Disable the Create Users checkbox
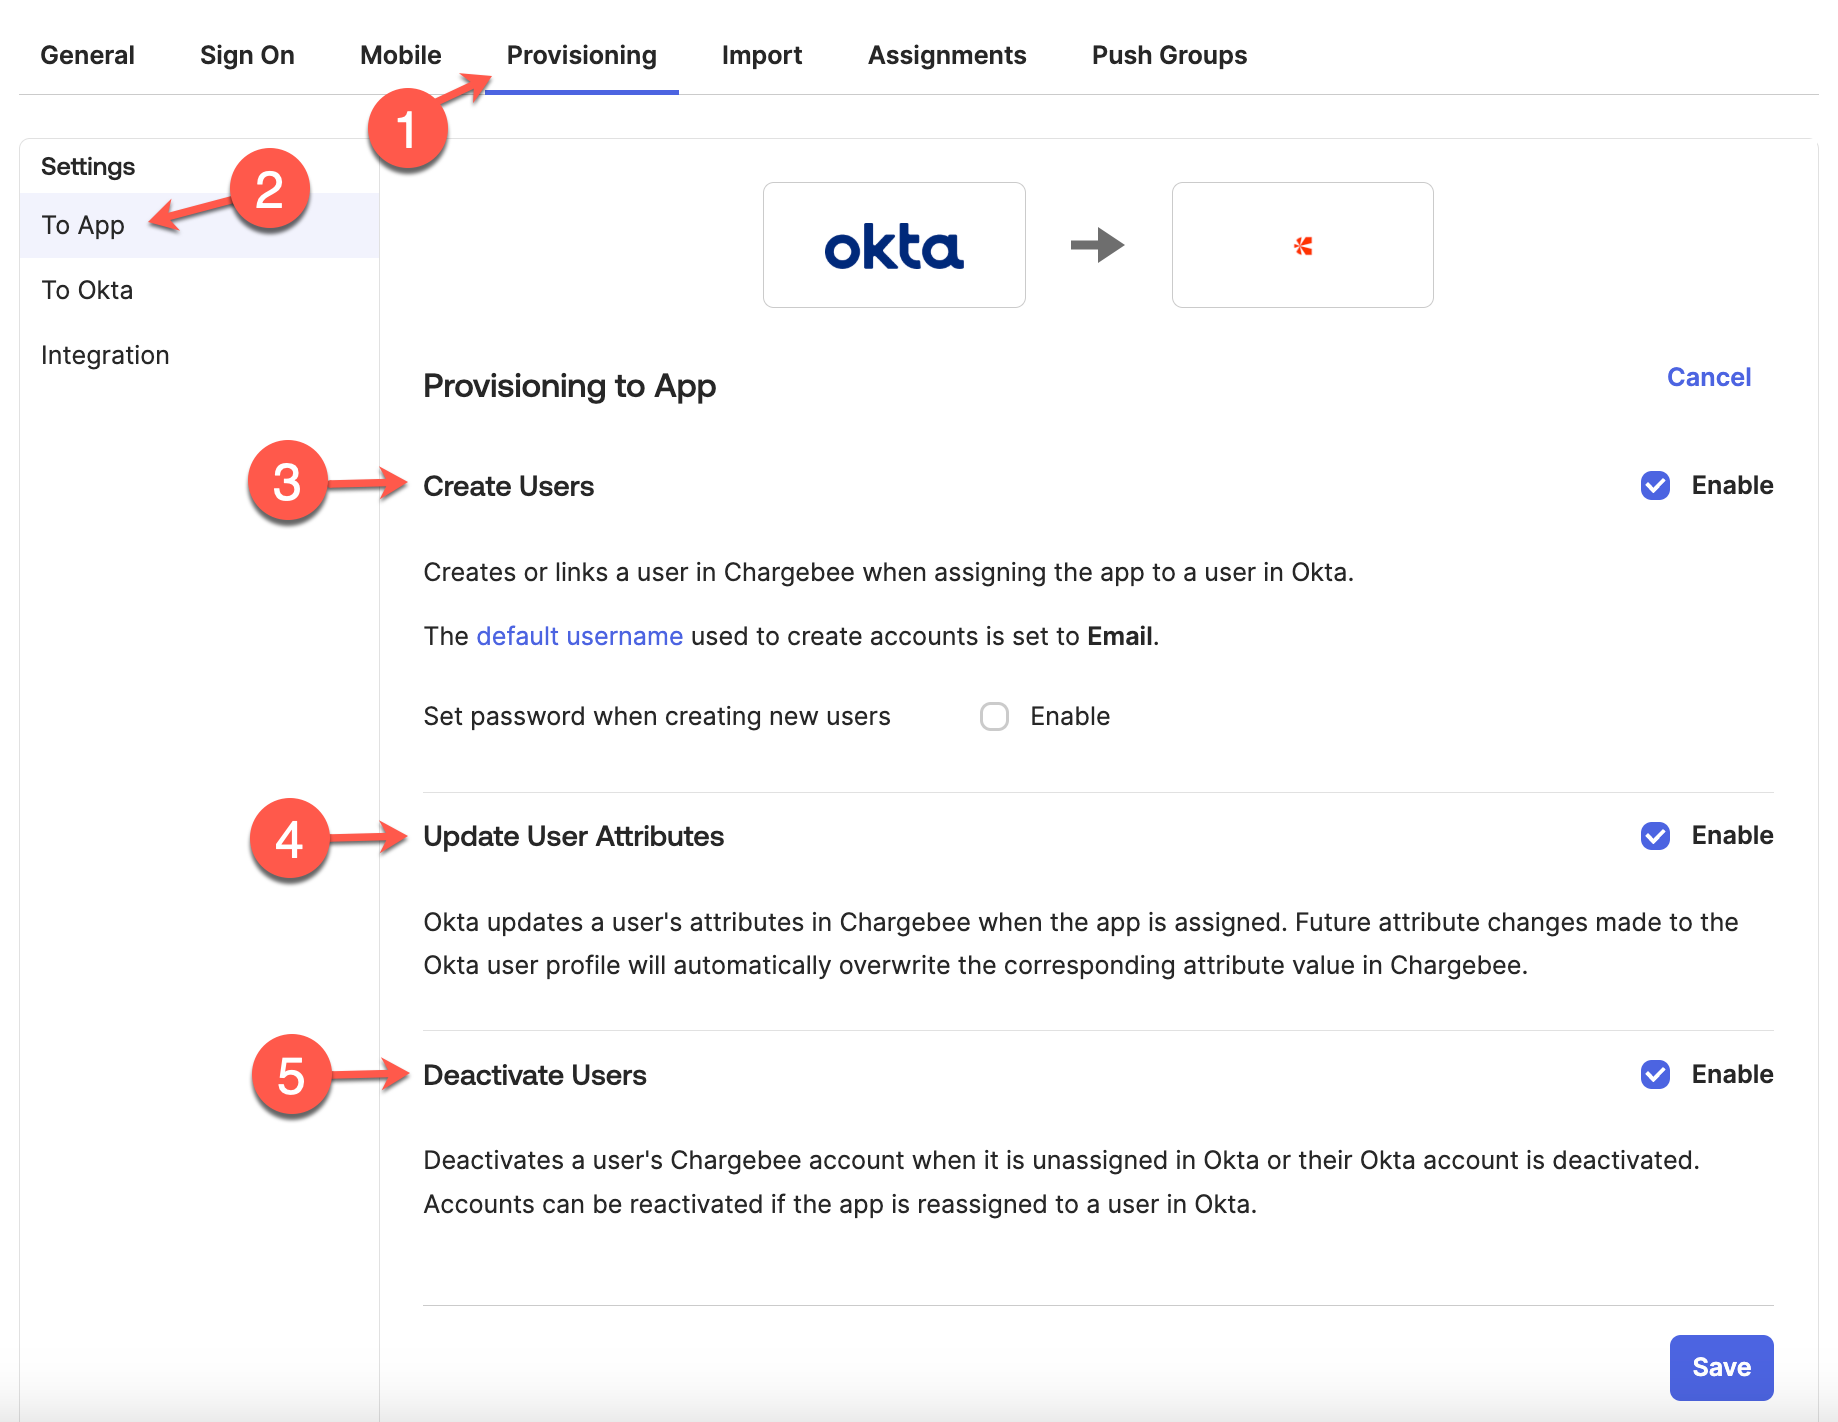Screen dimensions: 1838x1422 tap(1655, 486)
